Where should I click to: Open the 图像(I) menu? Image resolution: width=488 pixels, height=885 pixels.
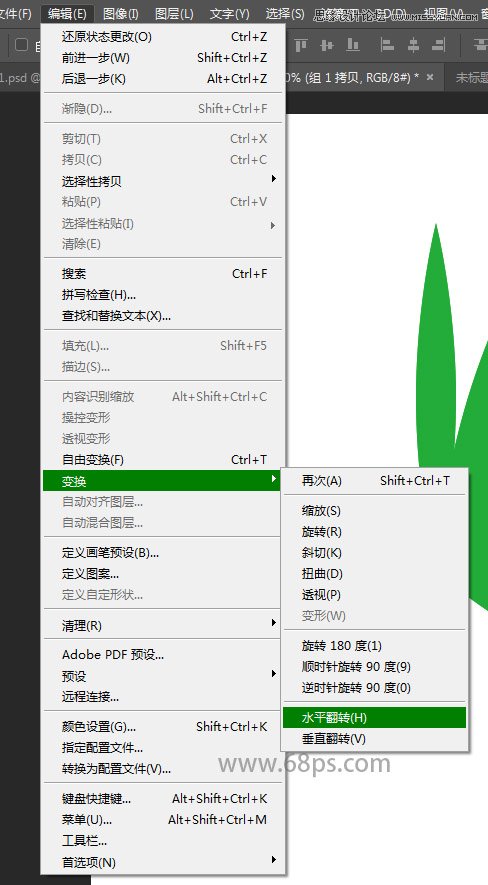[121, 14]
